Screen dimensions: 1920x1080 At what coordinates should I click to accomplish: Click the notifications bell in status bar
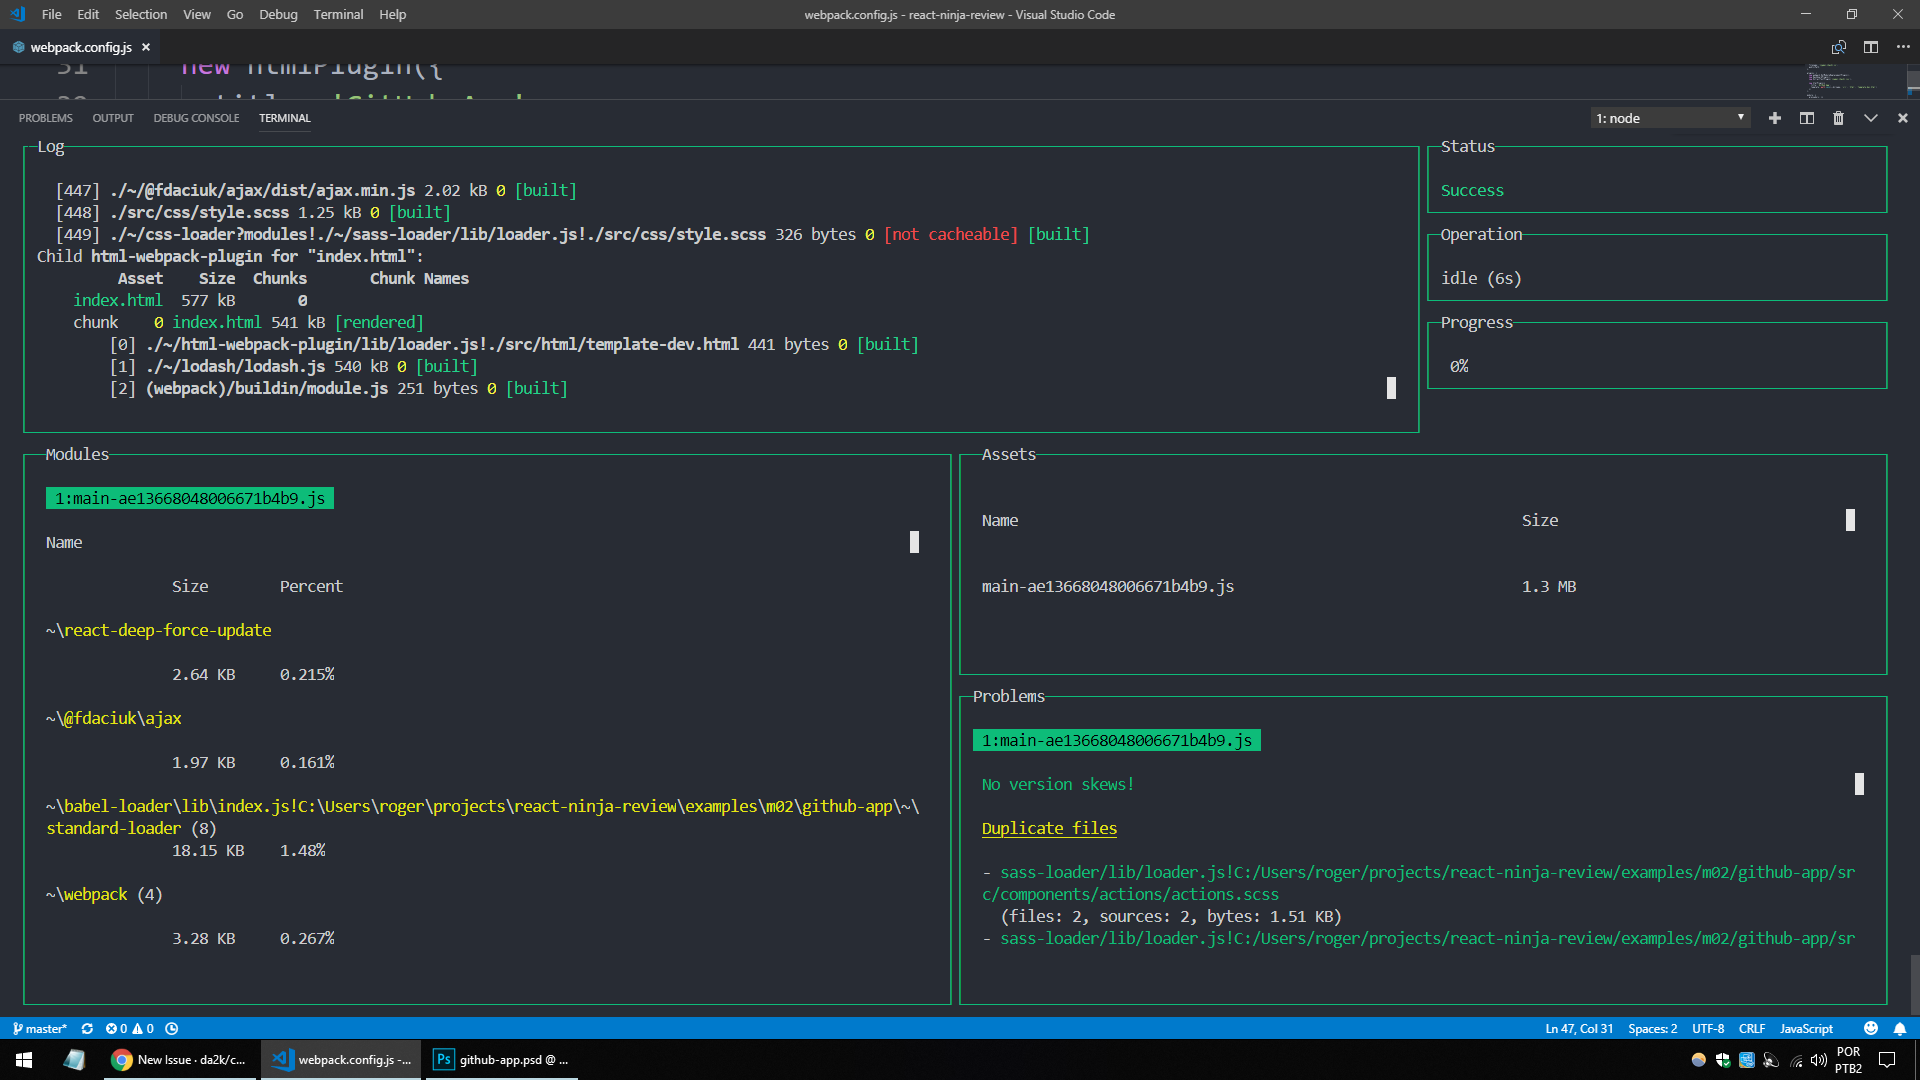(1899, 1028)
